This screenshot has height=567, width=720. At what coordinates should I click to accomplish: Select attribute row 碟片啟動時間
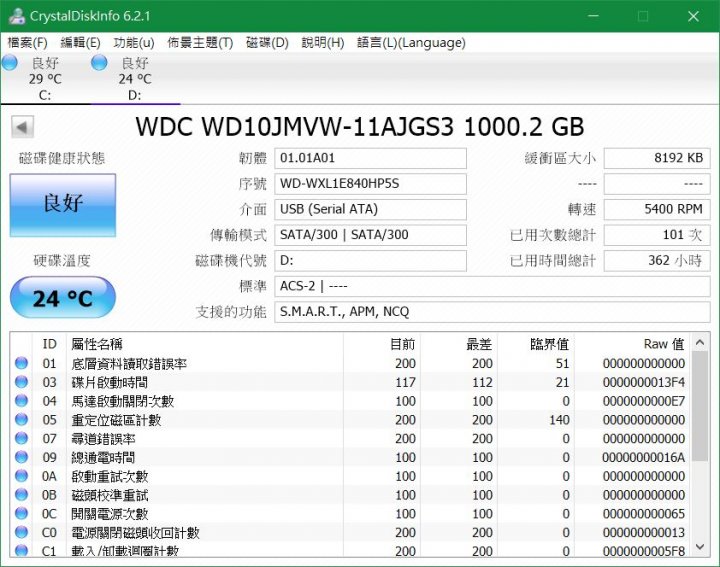click(x=351, y=382)
